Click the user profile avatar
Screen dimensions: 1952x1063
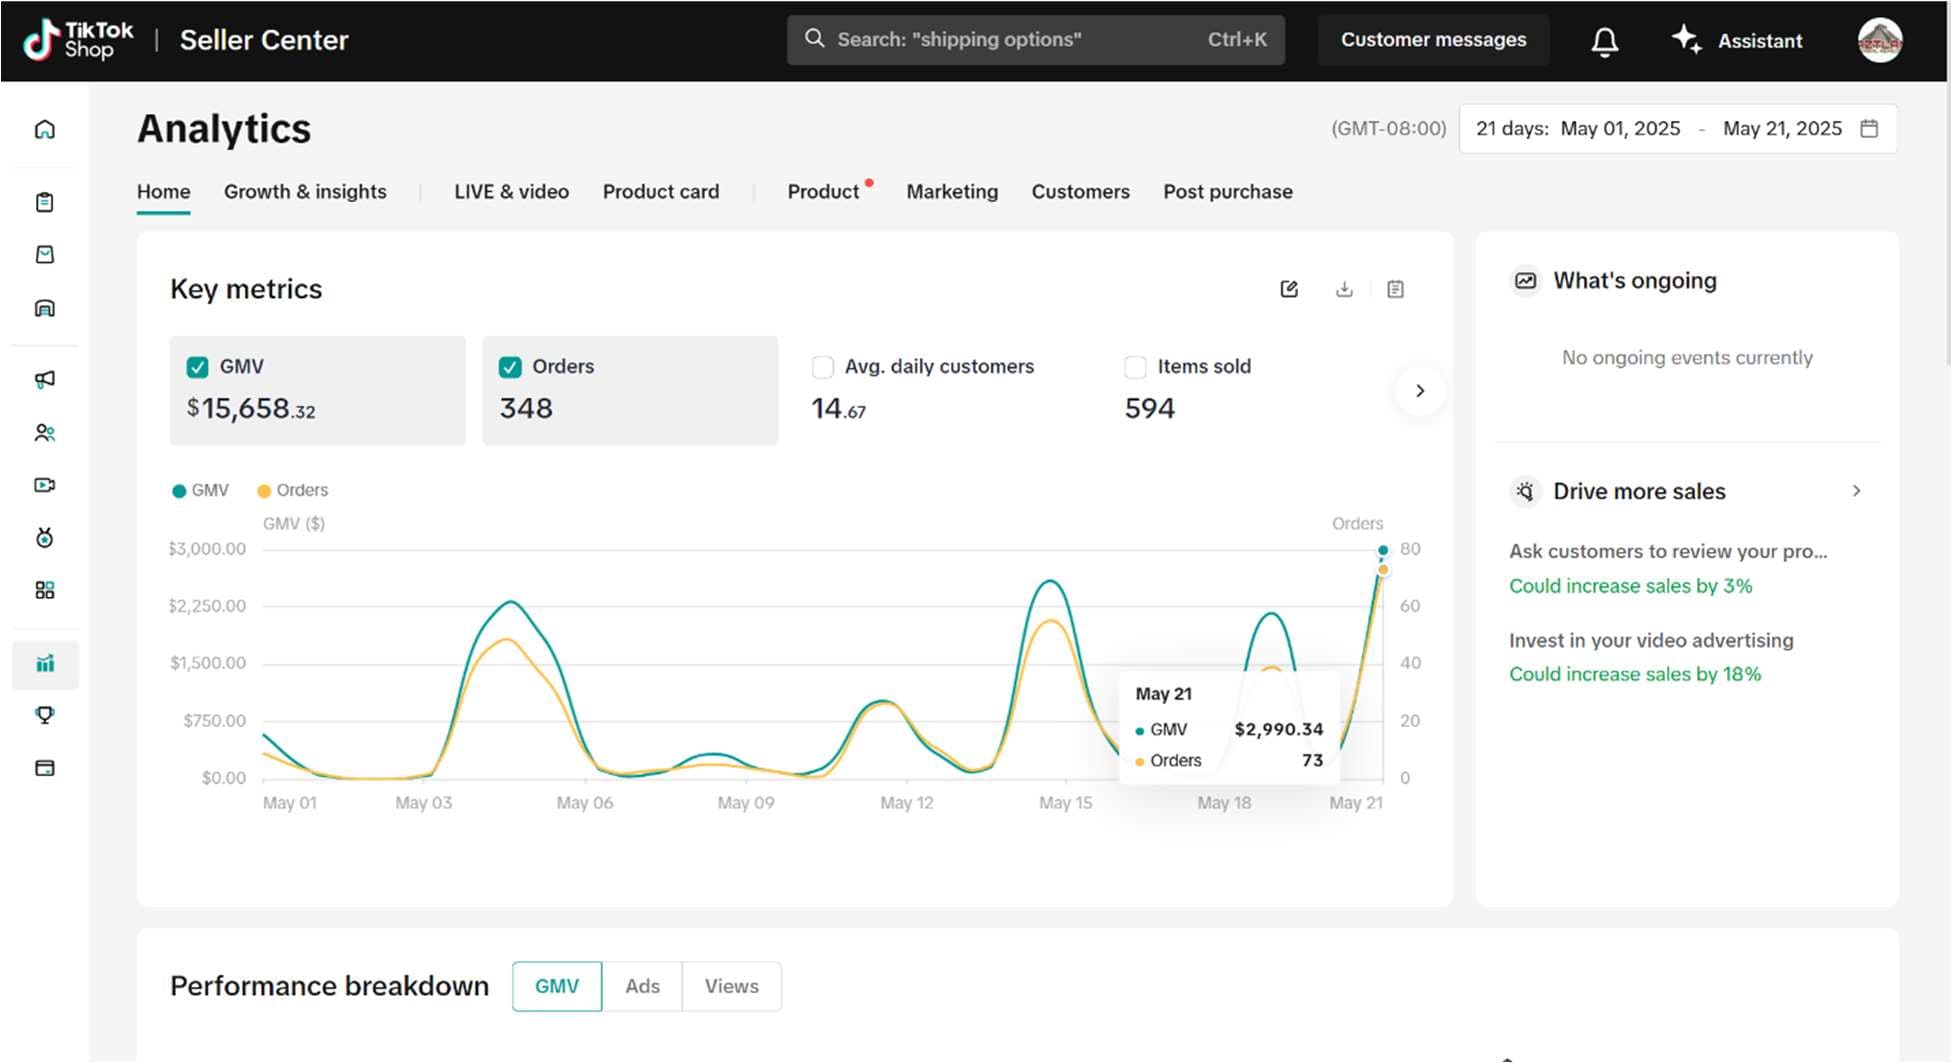pyautogui.click(x=1879, y=40)
